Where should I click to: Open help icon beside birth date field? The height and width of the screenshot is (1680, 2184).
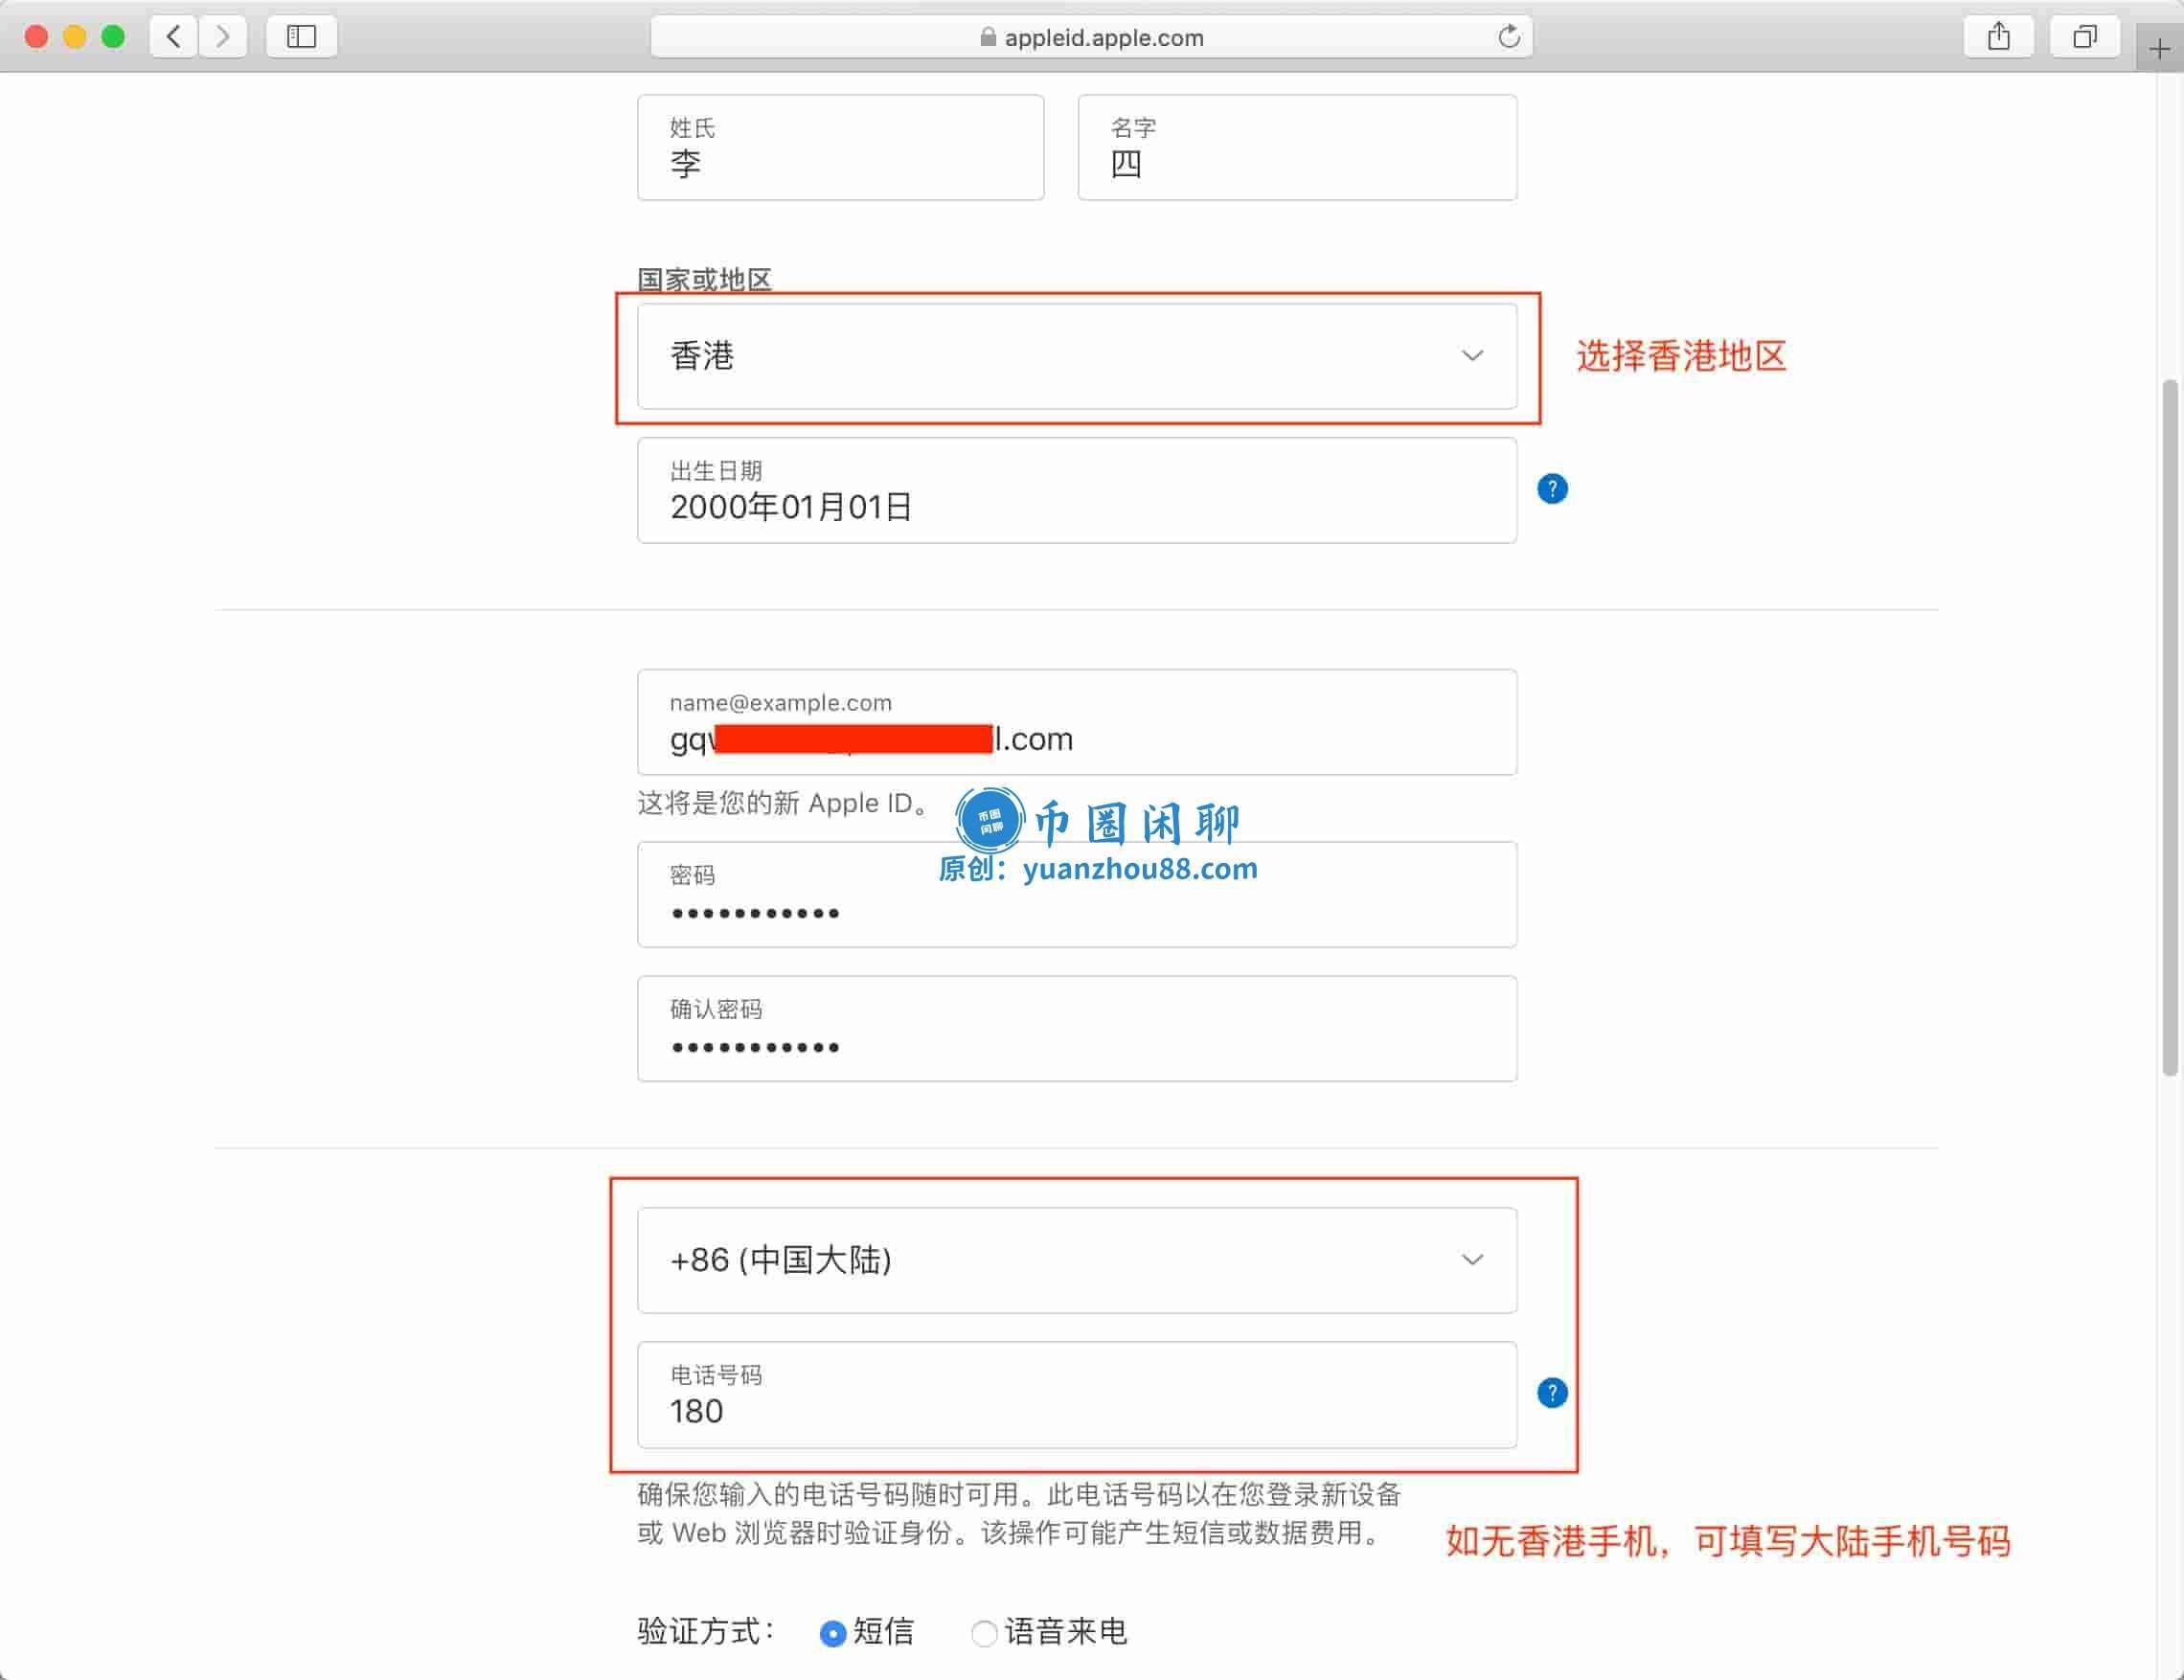tap(1552, 489)
